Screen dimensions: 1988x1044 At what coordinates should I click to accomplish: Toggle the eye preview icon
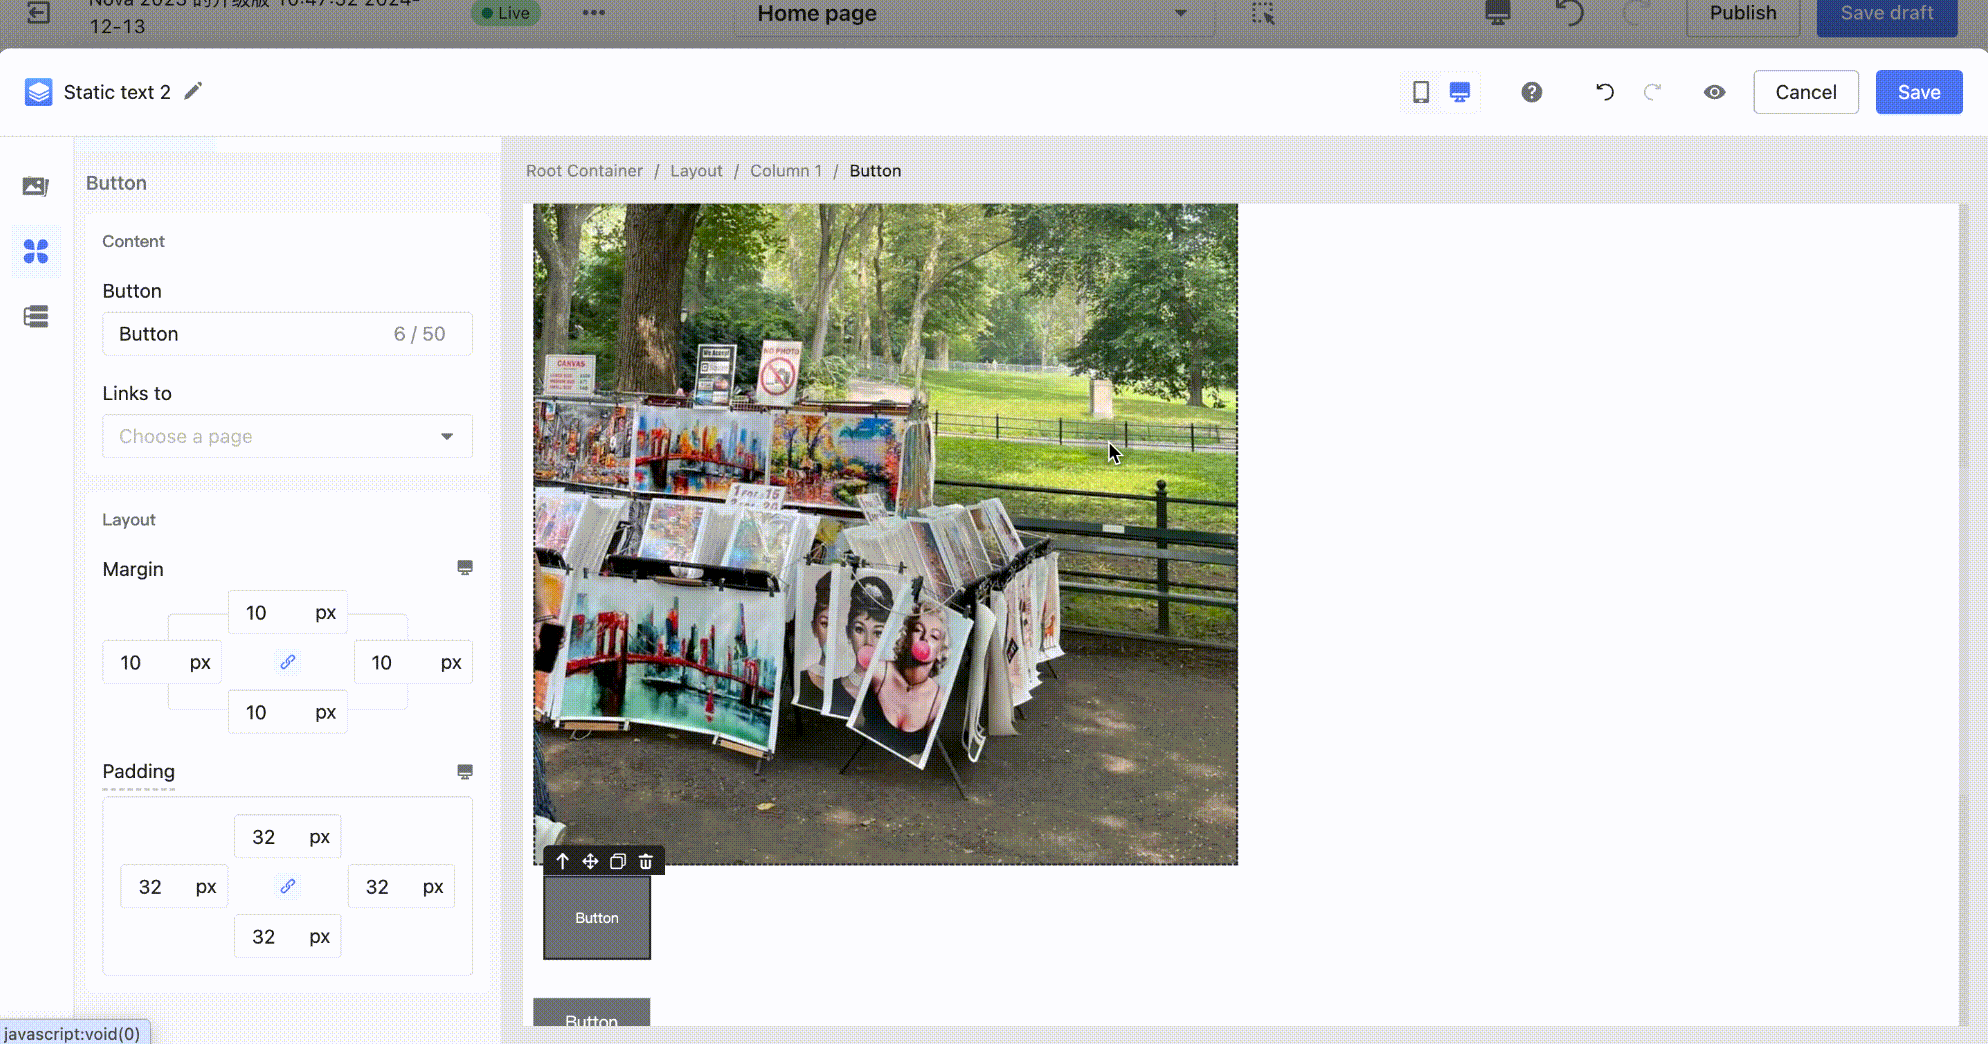(x=1714, y=92)
